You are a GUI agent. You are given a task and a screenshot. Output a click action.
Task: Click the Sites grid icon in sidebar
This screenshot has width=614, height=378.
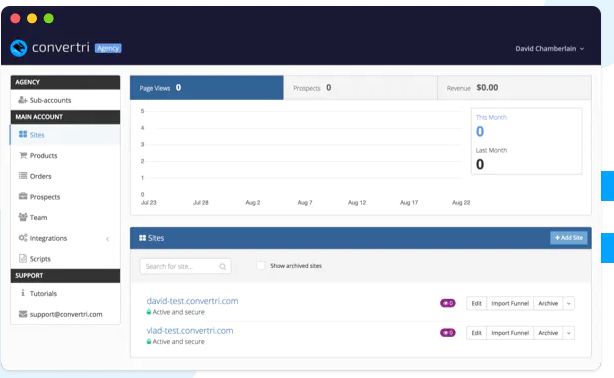coord(23,134)
